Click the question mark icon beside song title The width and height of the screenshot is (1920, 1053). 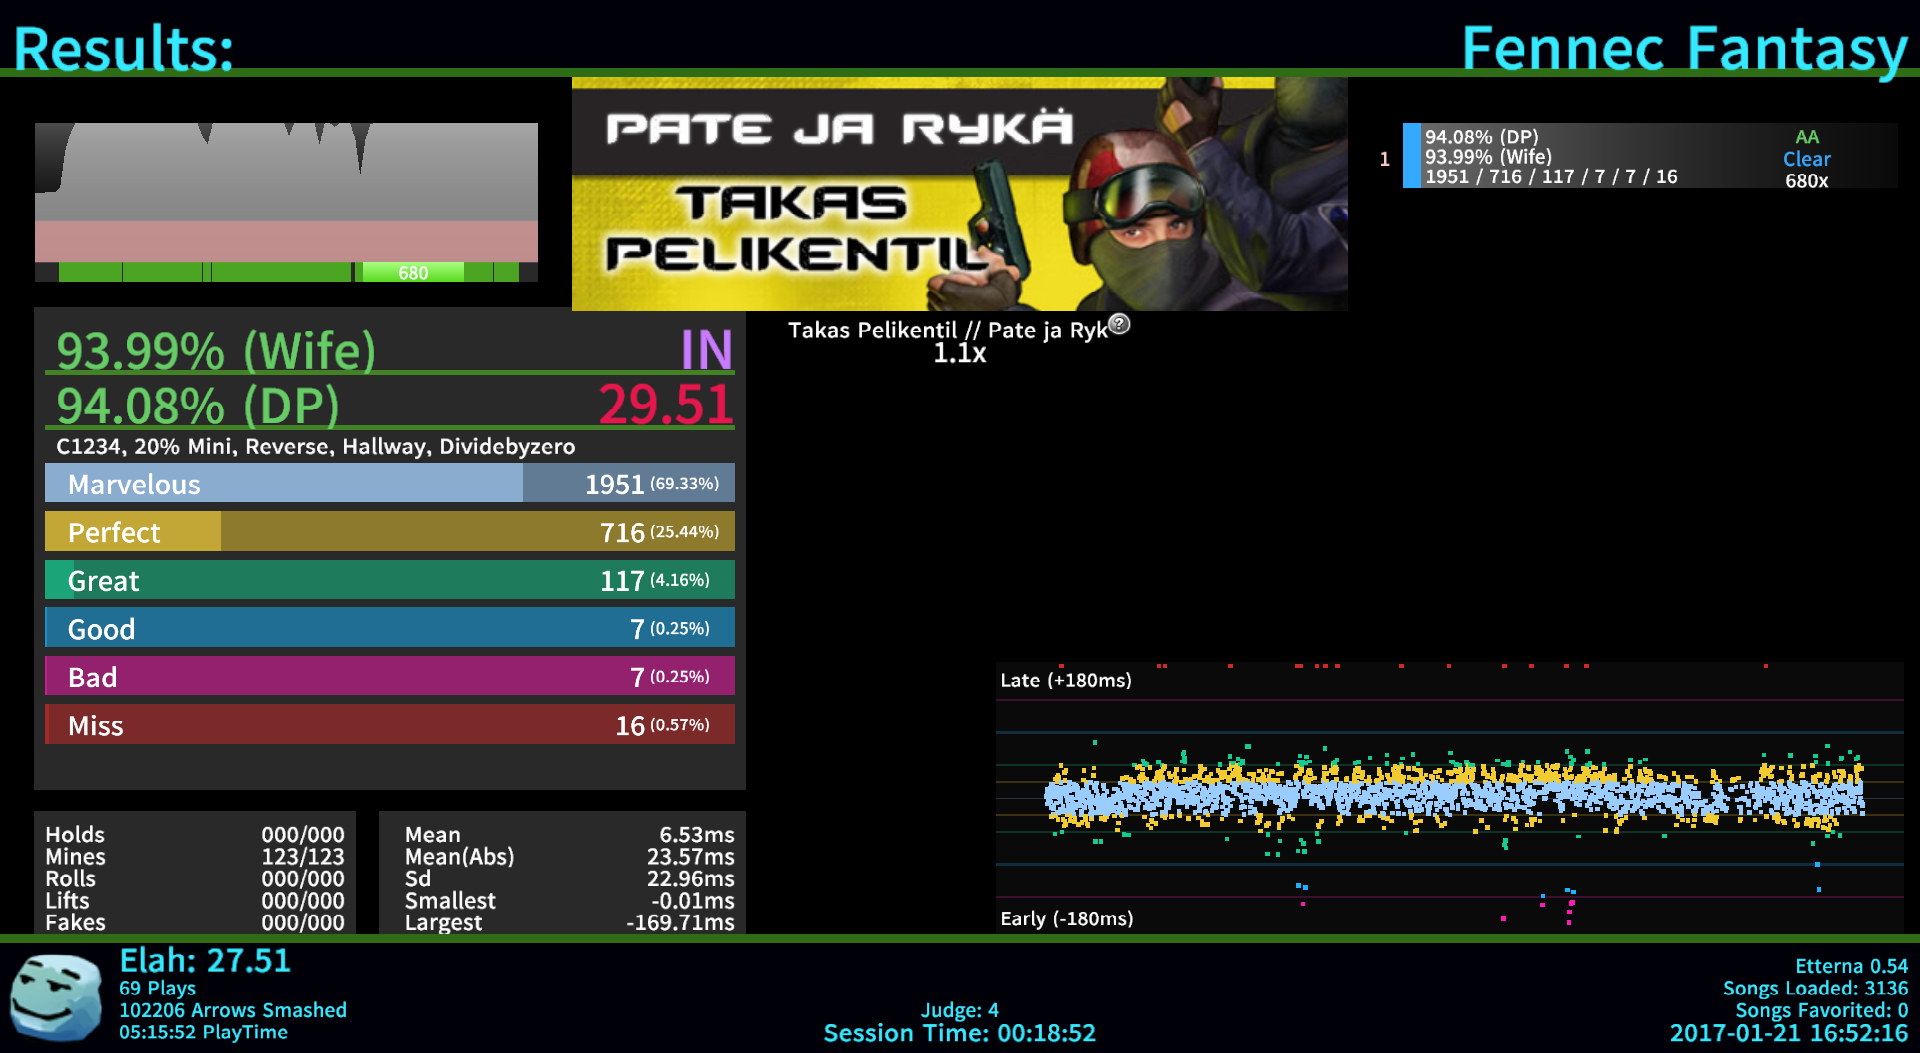(1120, 324)
